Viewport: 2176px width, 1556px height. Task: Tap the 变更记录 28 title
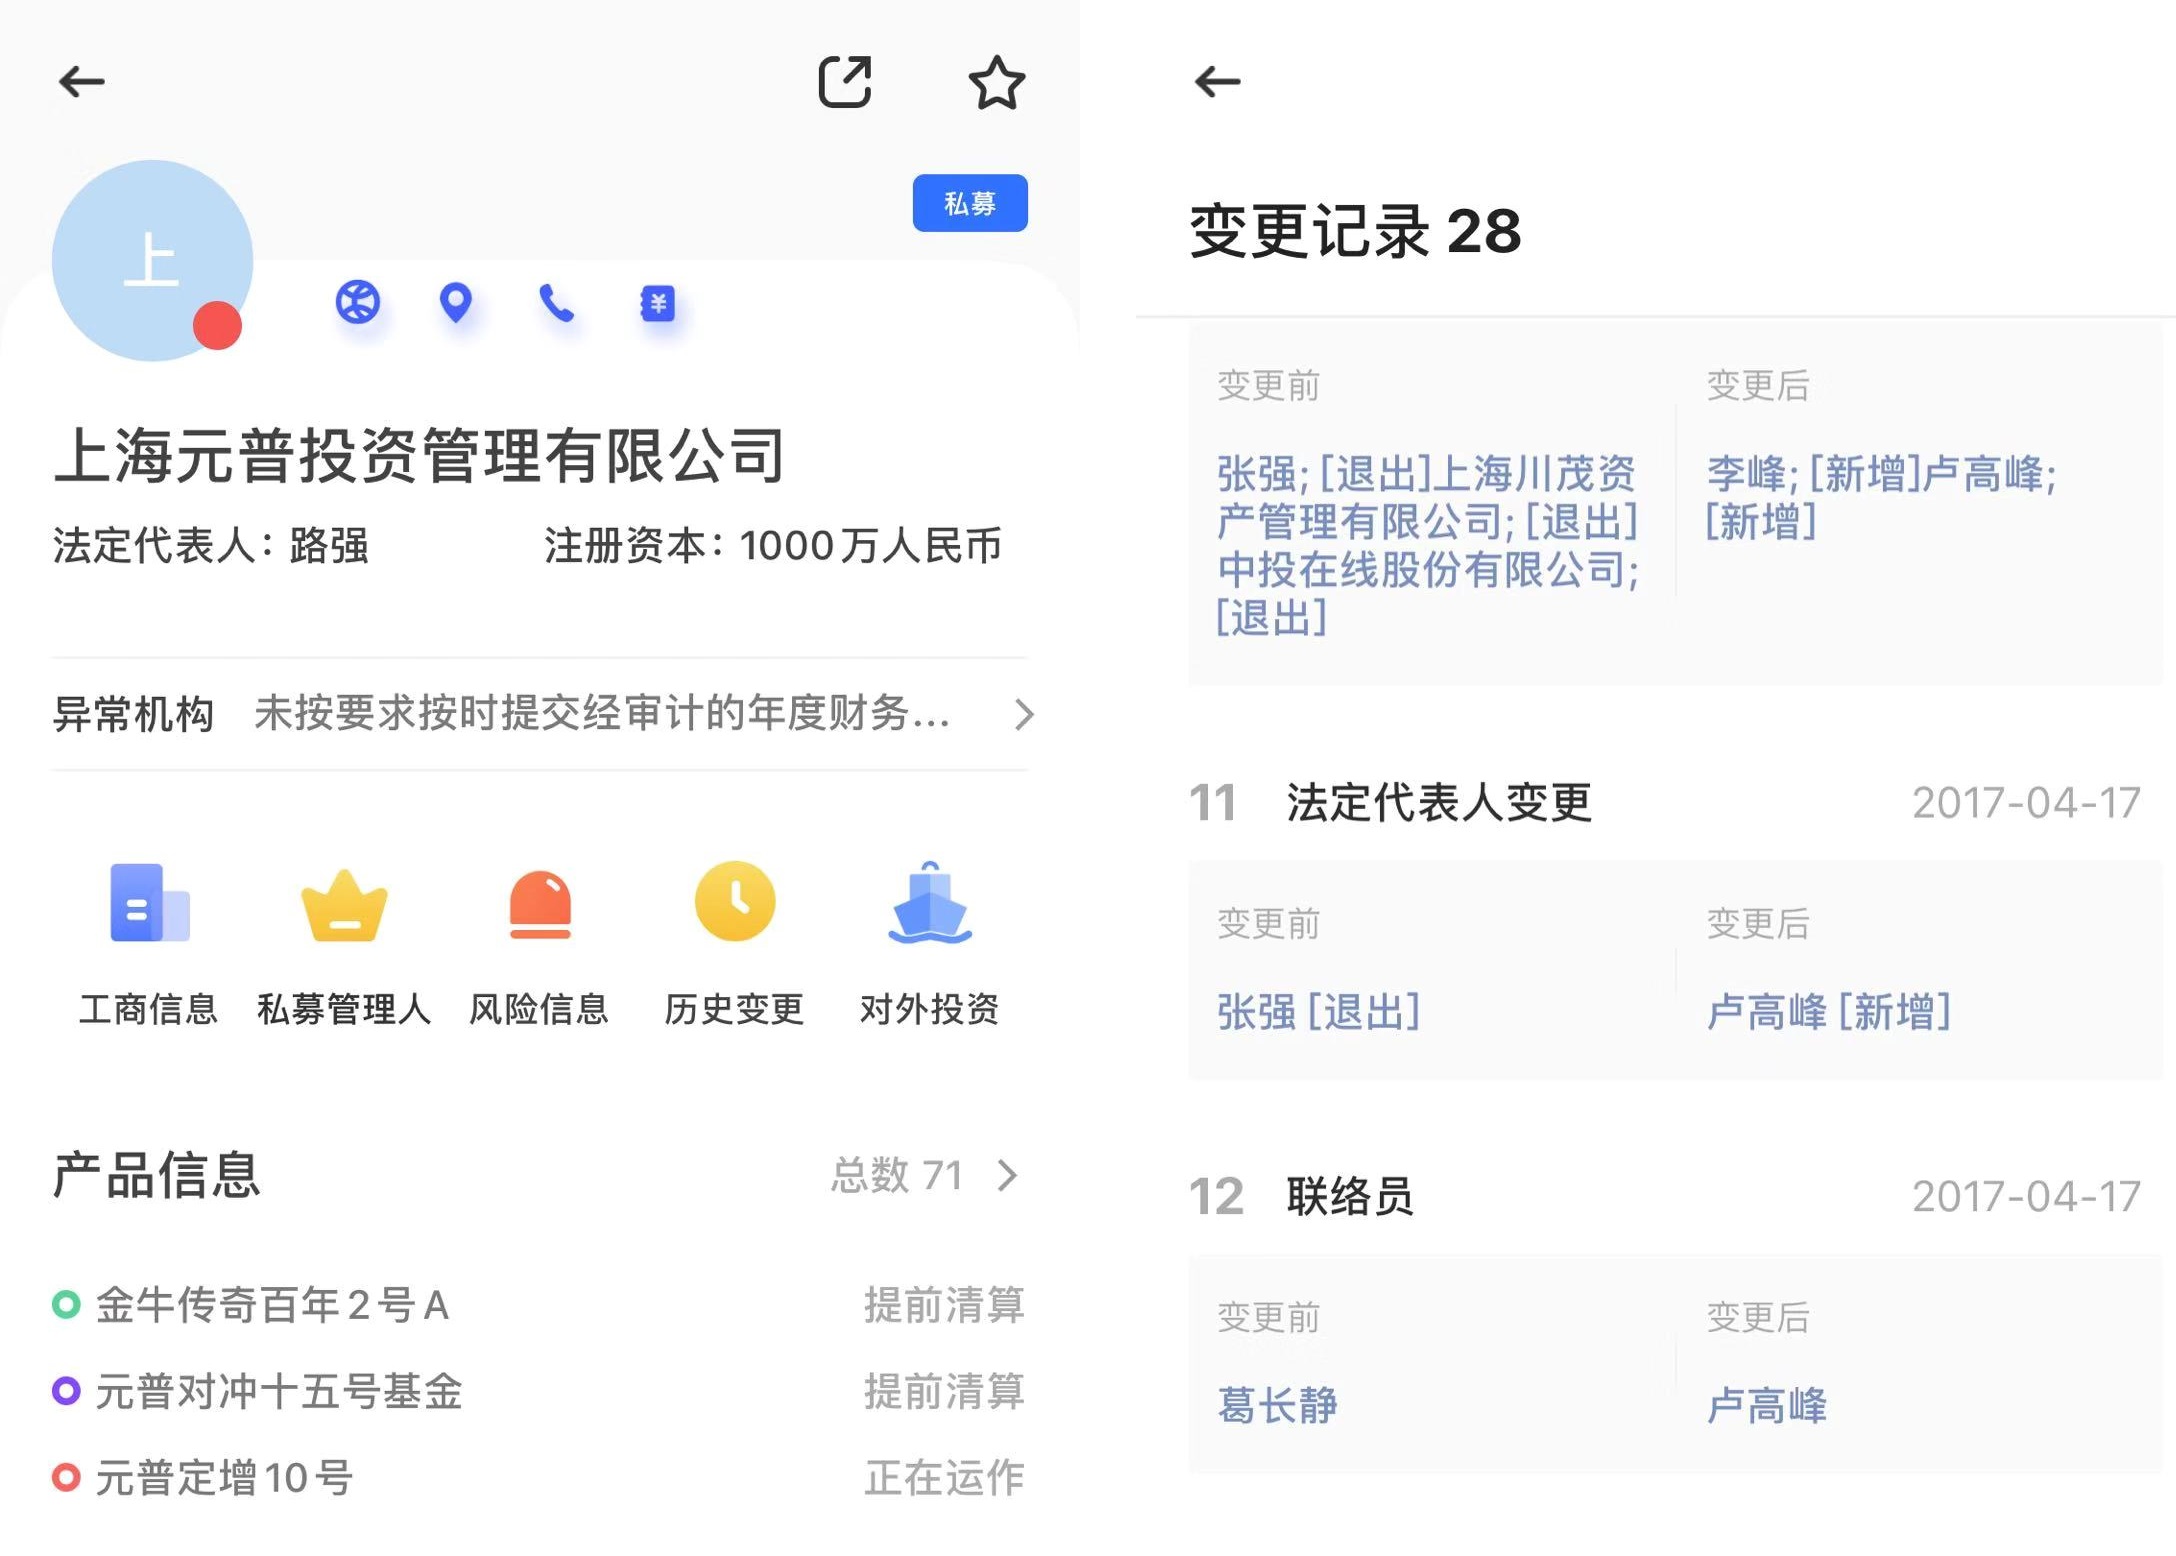[1355, 231]
